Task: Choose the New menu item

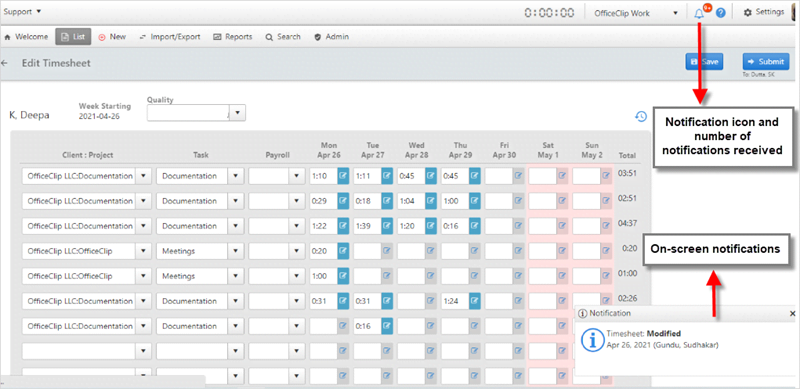Action: (x=112, y=37)
